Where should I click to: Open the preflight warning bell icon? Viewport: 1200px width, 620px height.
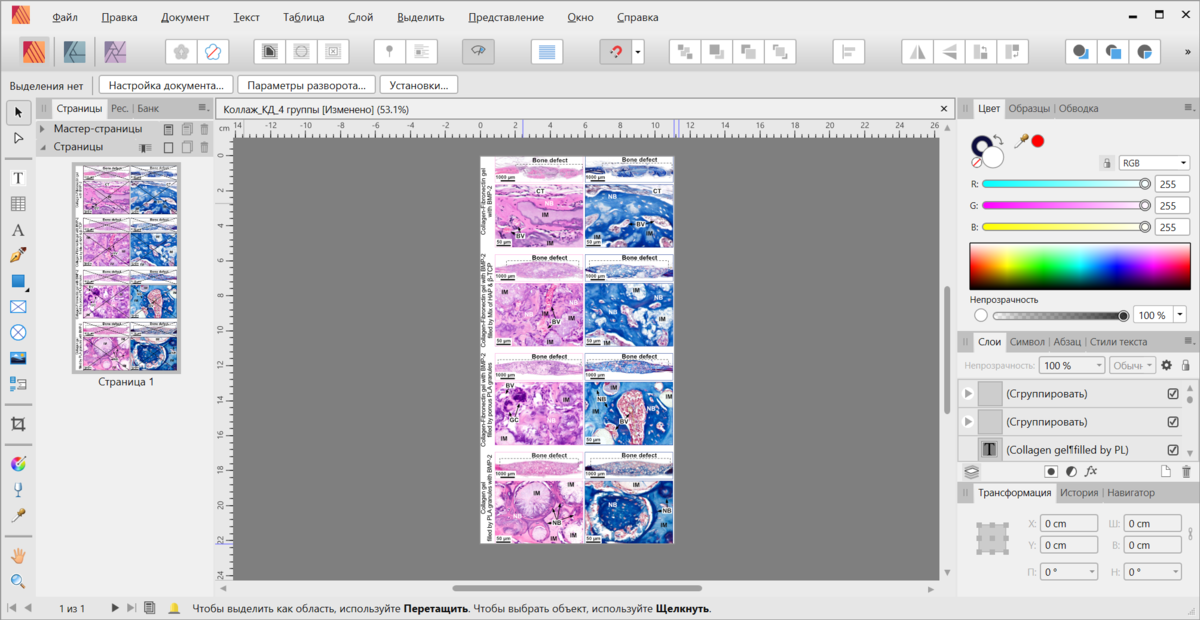174,608
